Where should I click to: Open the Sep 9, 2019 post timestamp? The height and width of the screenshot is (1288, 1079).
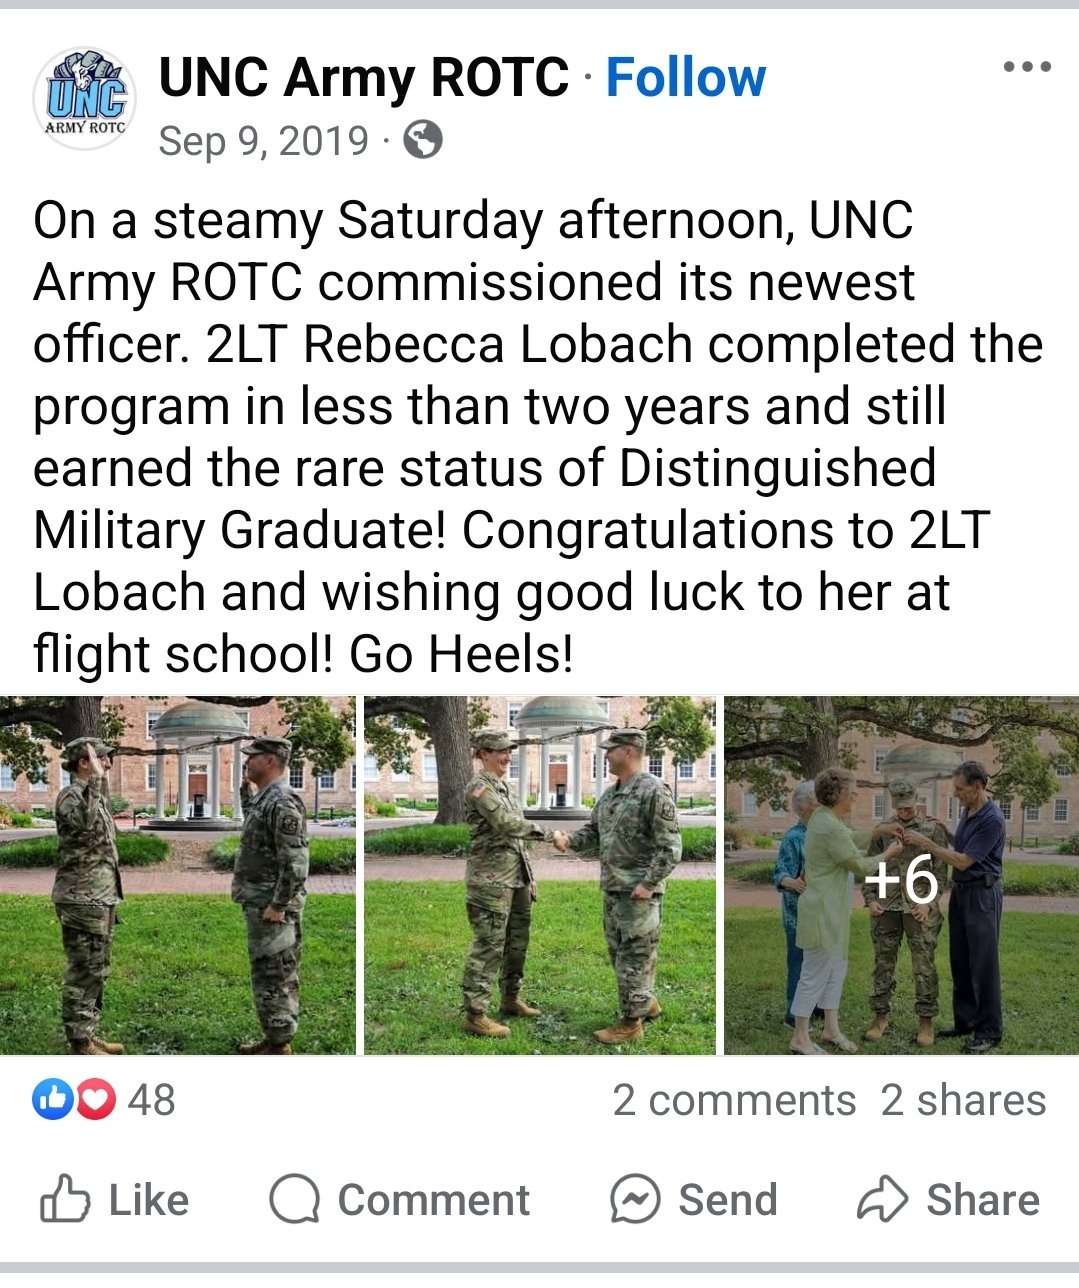[263, 141]
